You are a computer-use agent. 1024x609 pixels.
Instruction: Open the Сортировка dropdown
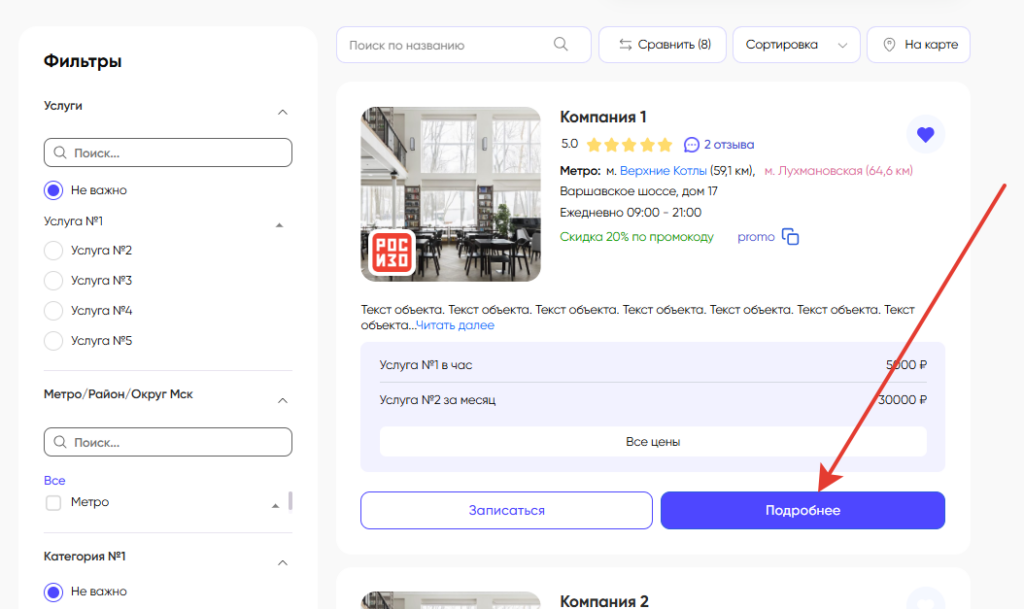pyautogui.click(x=796, y=44)
